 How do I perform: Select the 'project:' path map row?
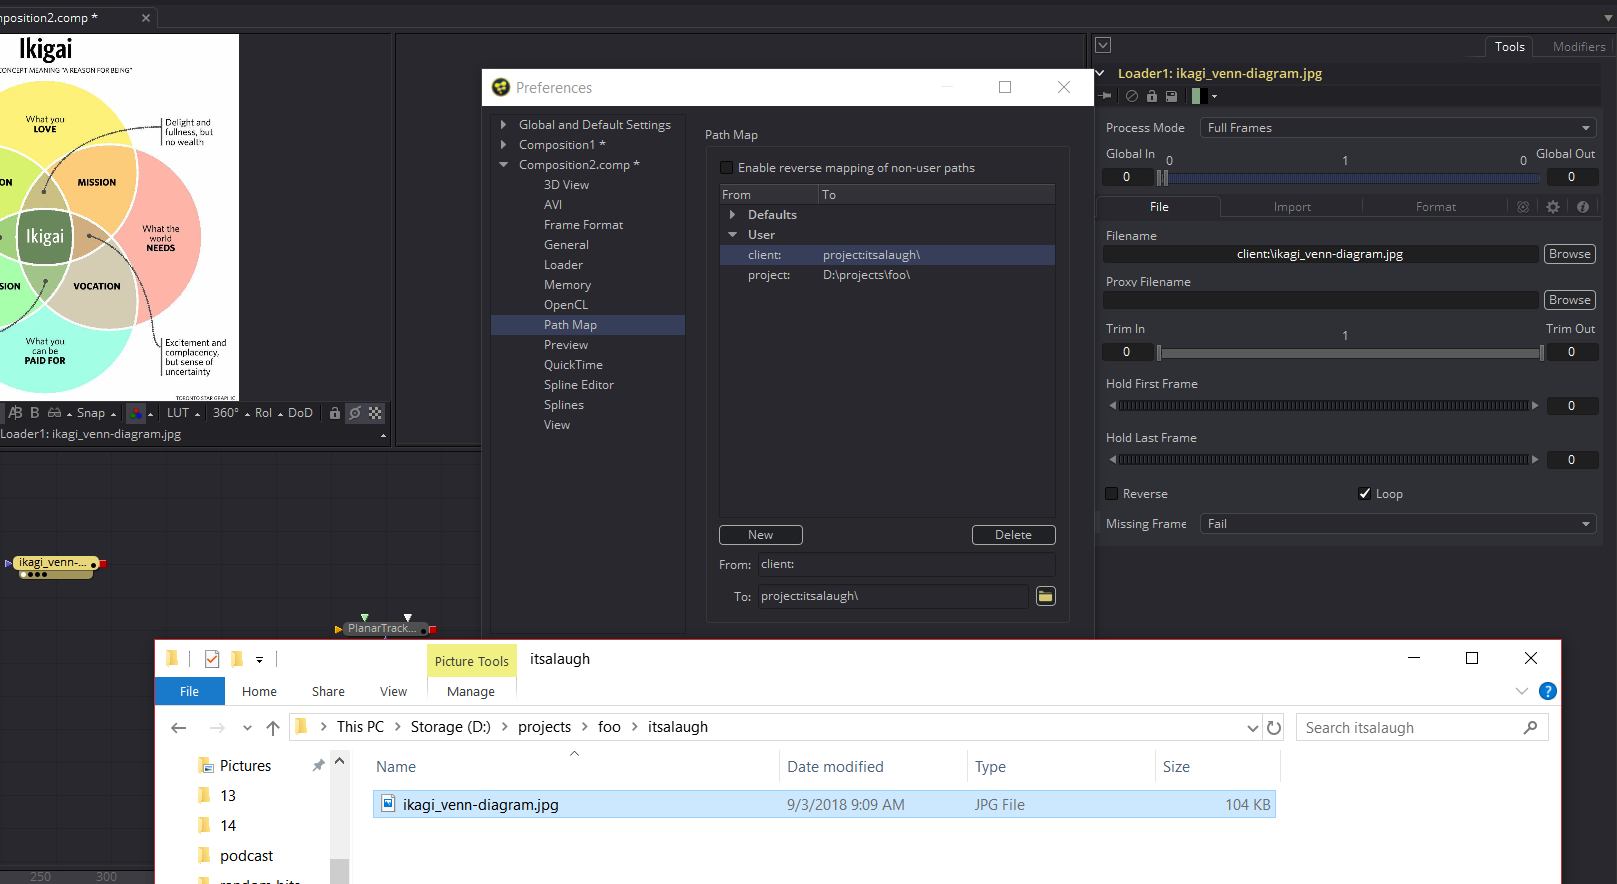pyautogui.click(x=887, y=275)
